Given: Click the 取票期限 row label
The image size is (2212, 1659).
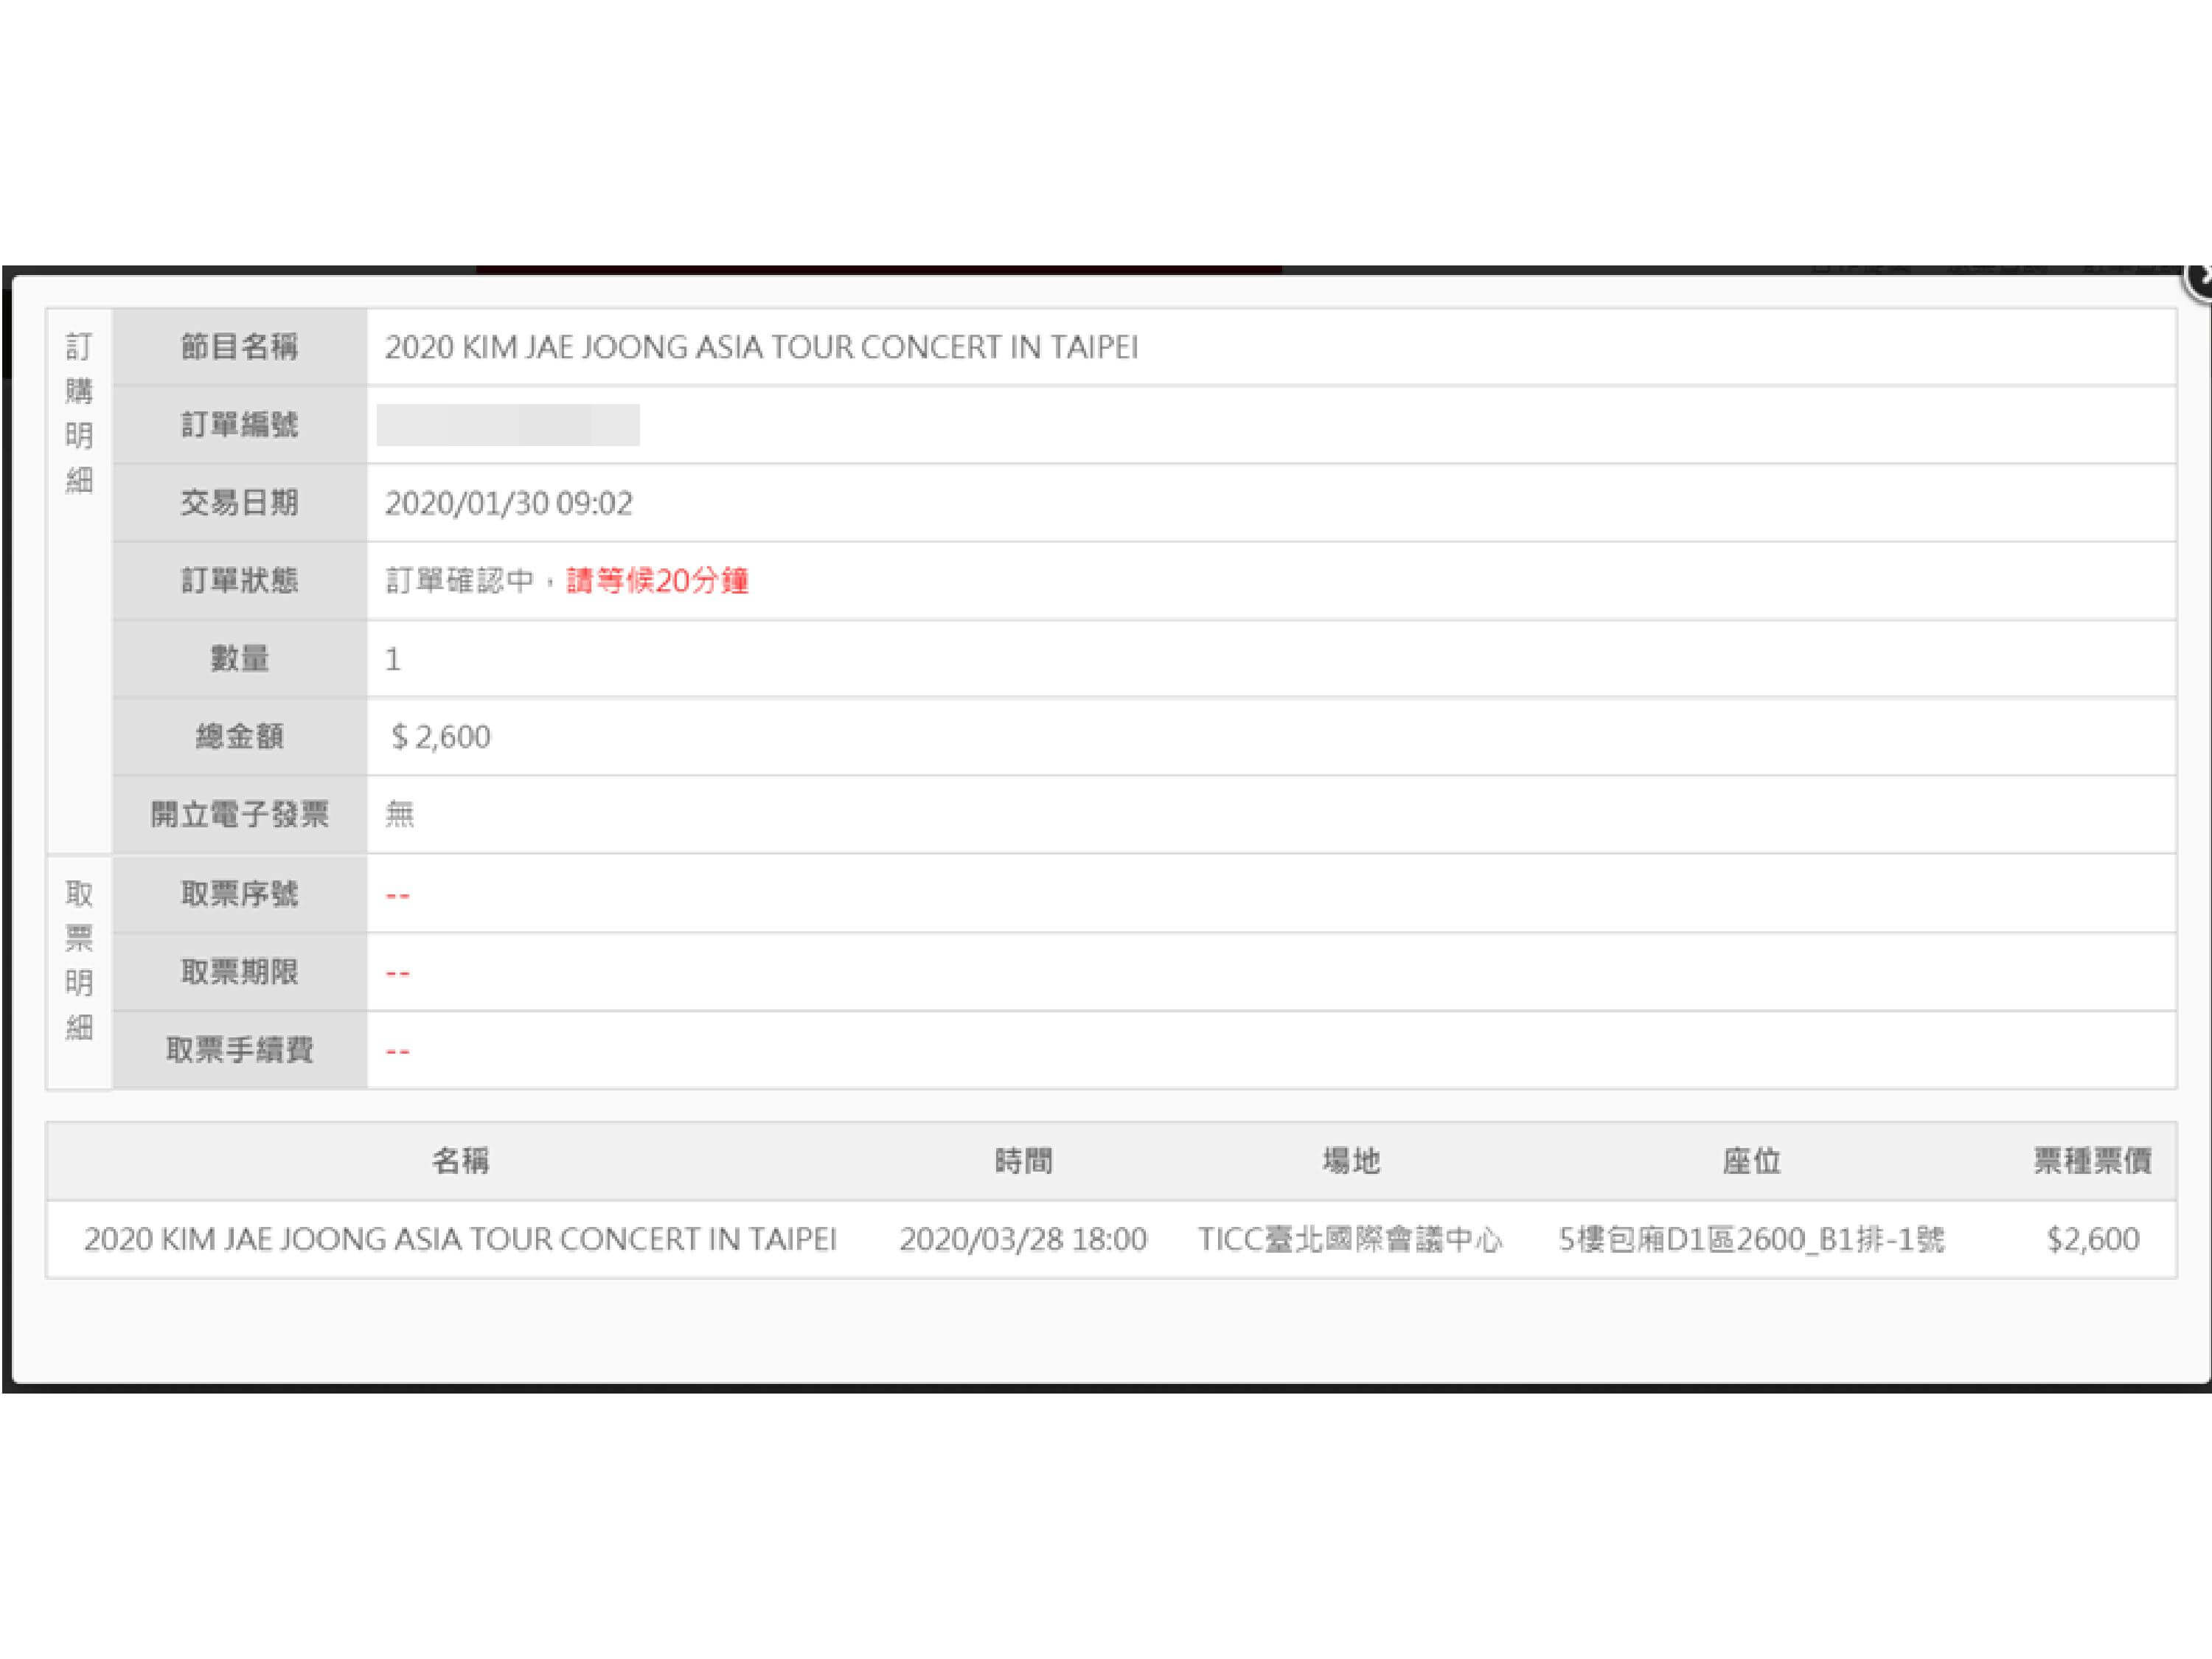Looking at the screenshot, I should (x=239, y=972).
